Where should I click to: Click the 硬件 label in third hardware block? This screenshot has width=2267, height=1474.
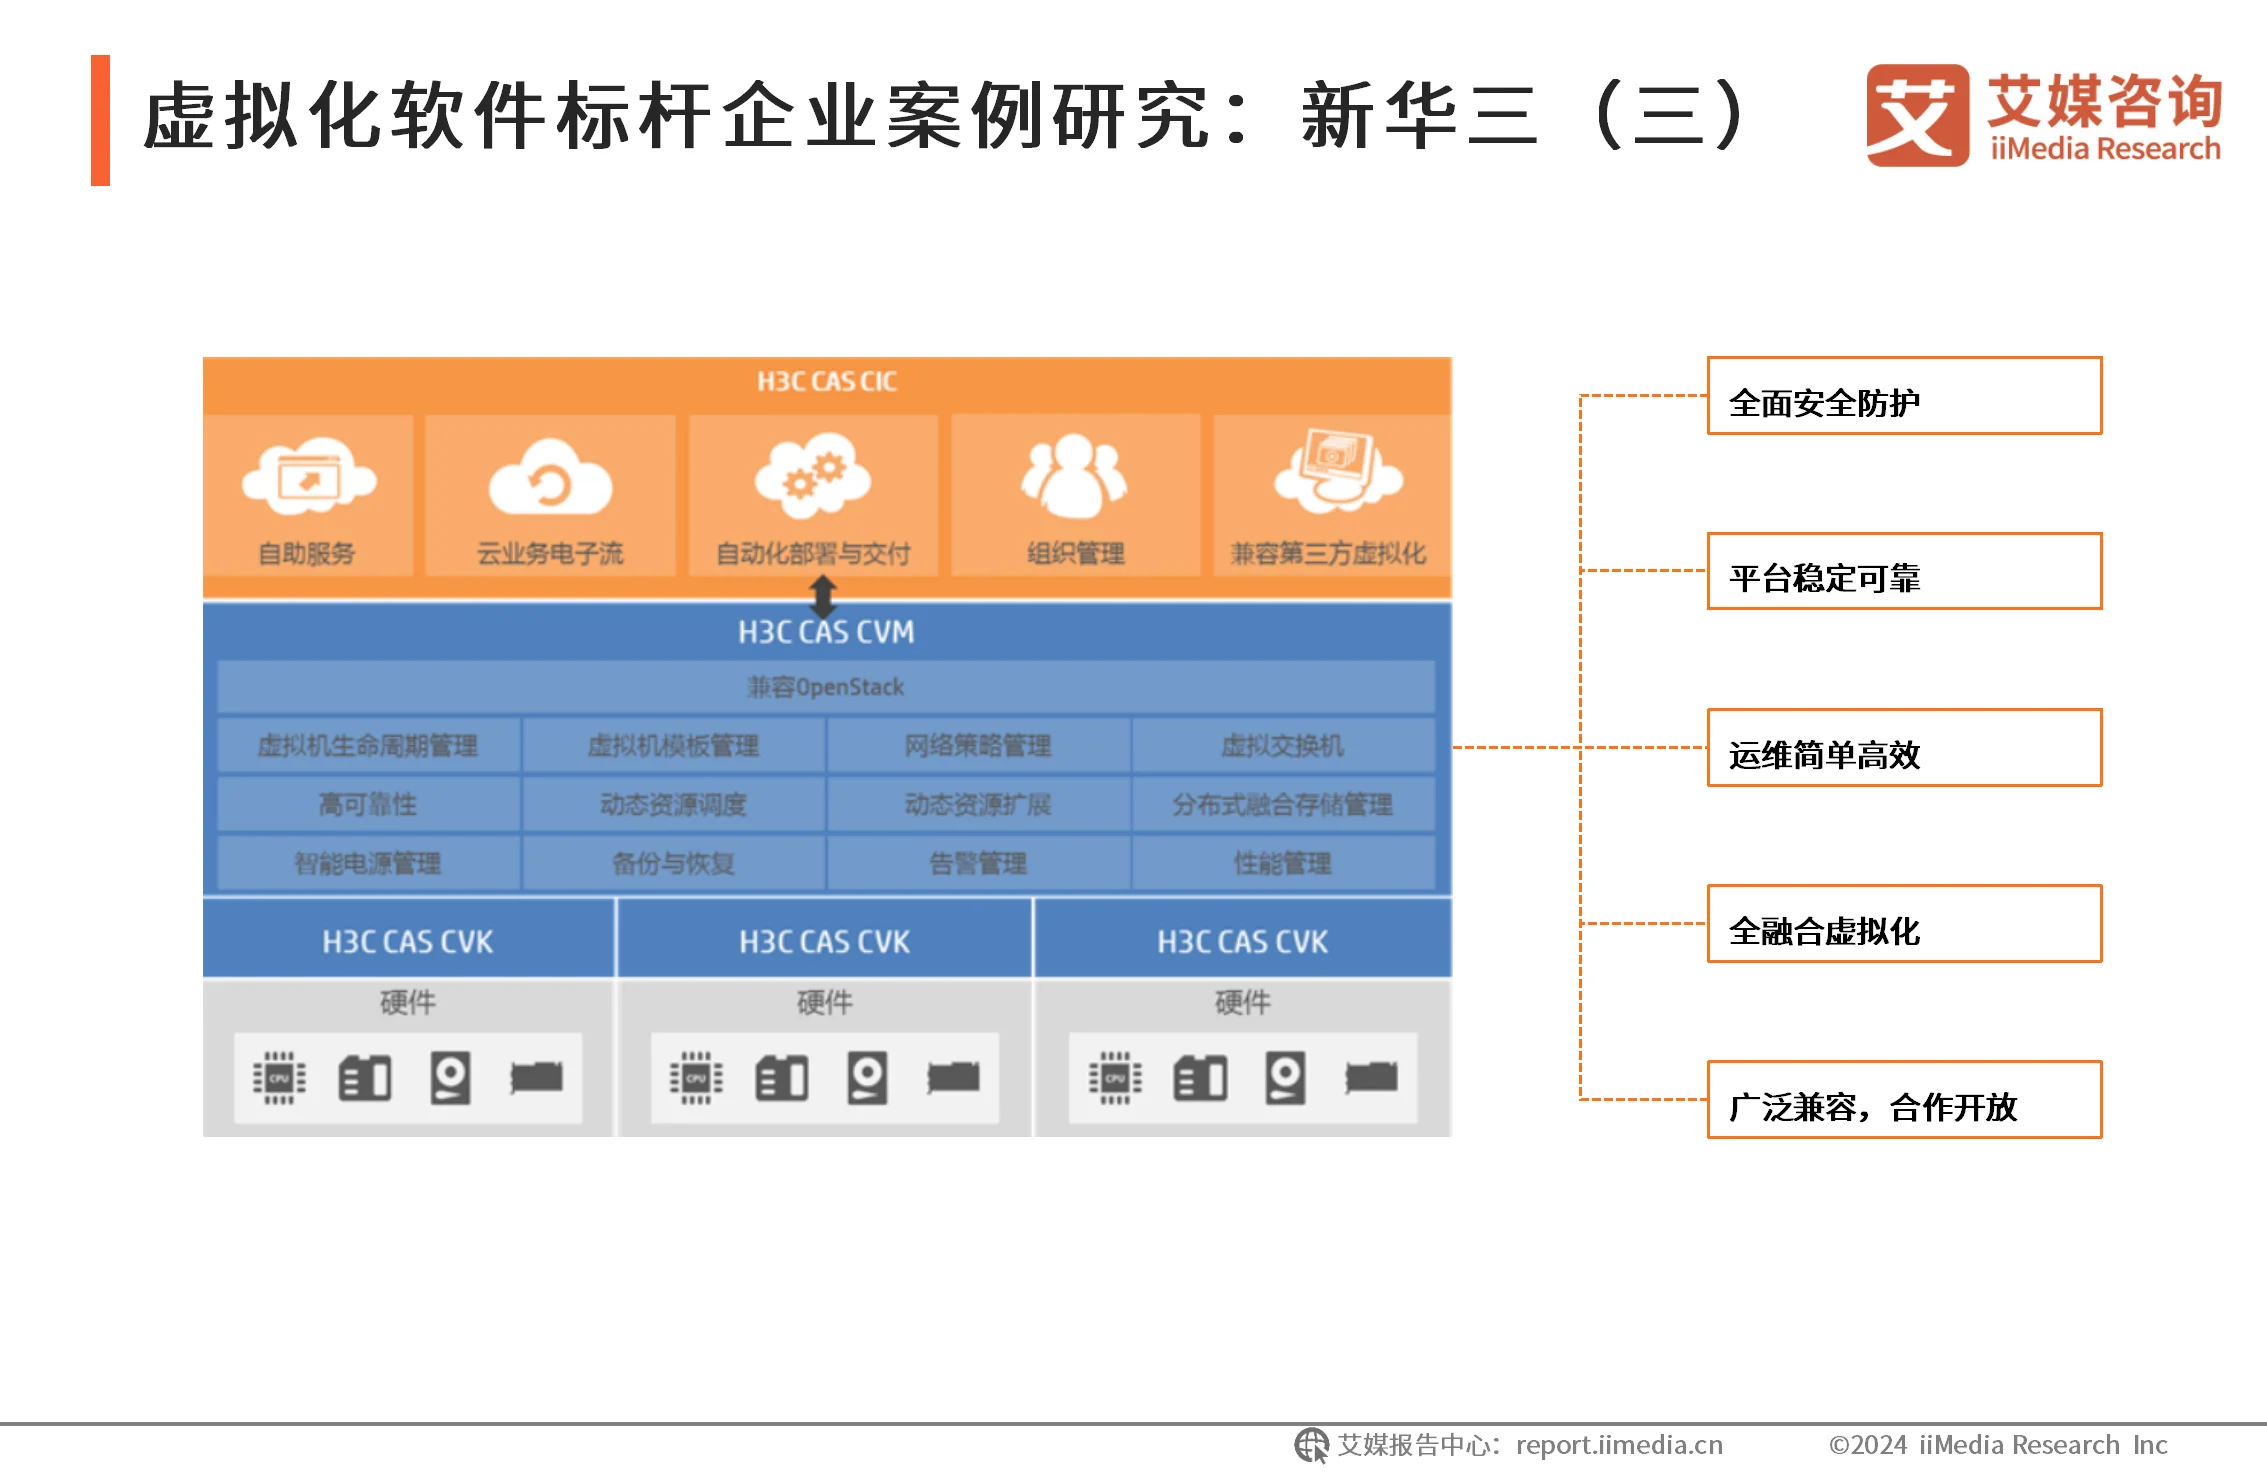coord(1243,1002)
